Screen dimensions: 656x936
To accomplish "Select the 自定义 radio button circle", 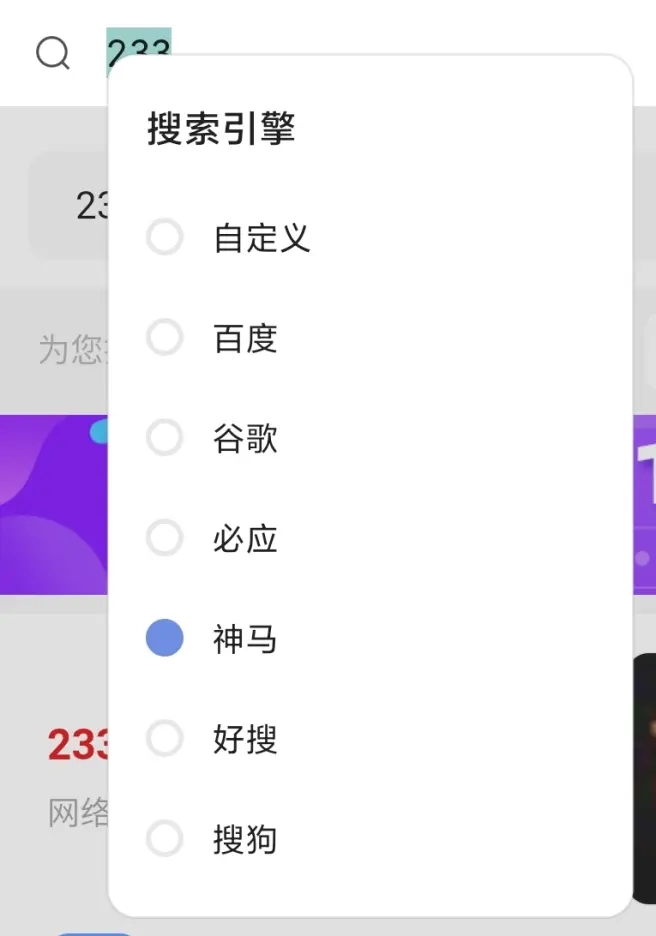I will 165,238.
